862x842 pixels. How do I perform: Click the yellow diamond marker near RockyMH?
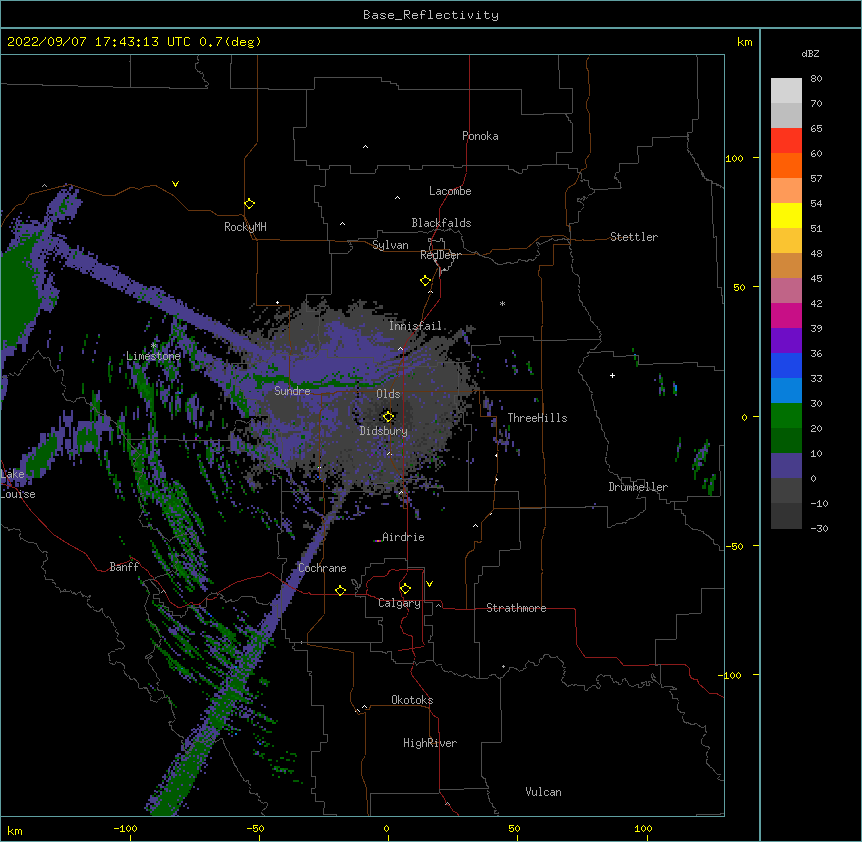pyautogui.click(x=249, y=203)
